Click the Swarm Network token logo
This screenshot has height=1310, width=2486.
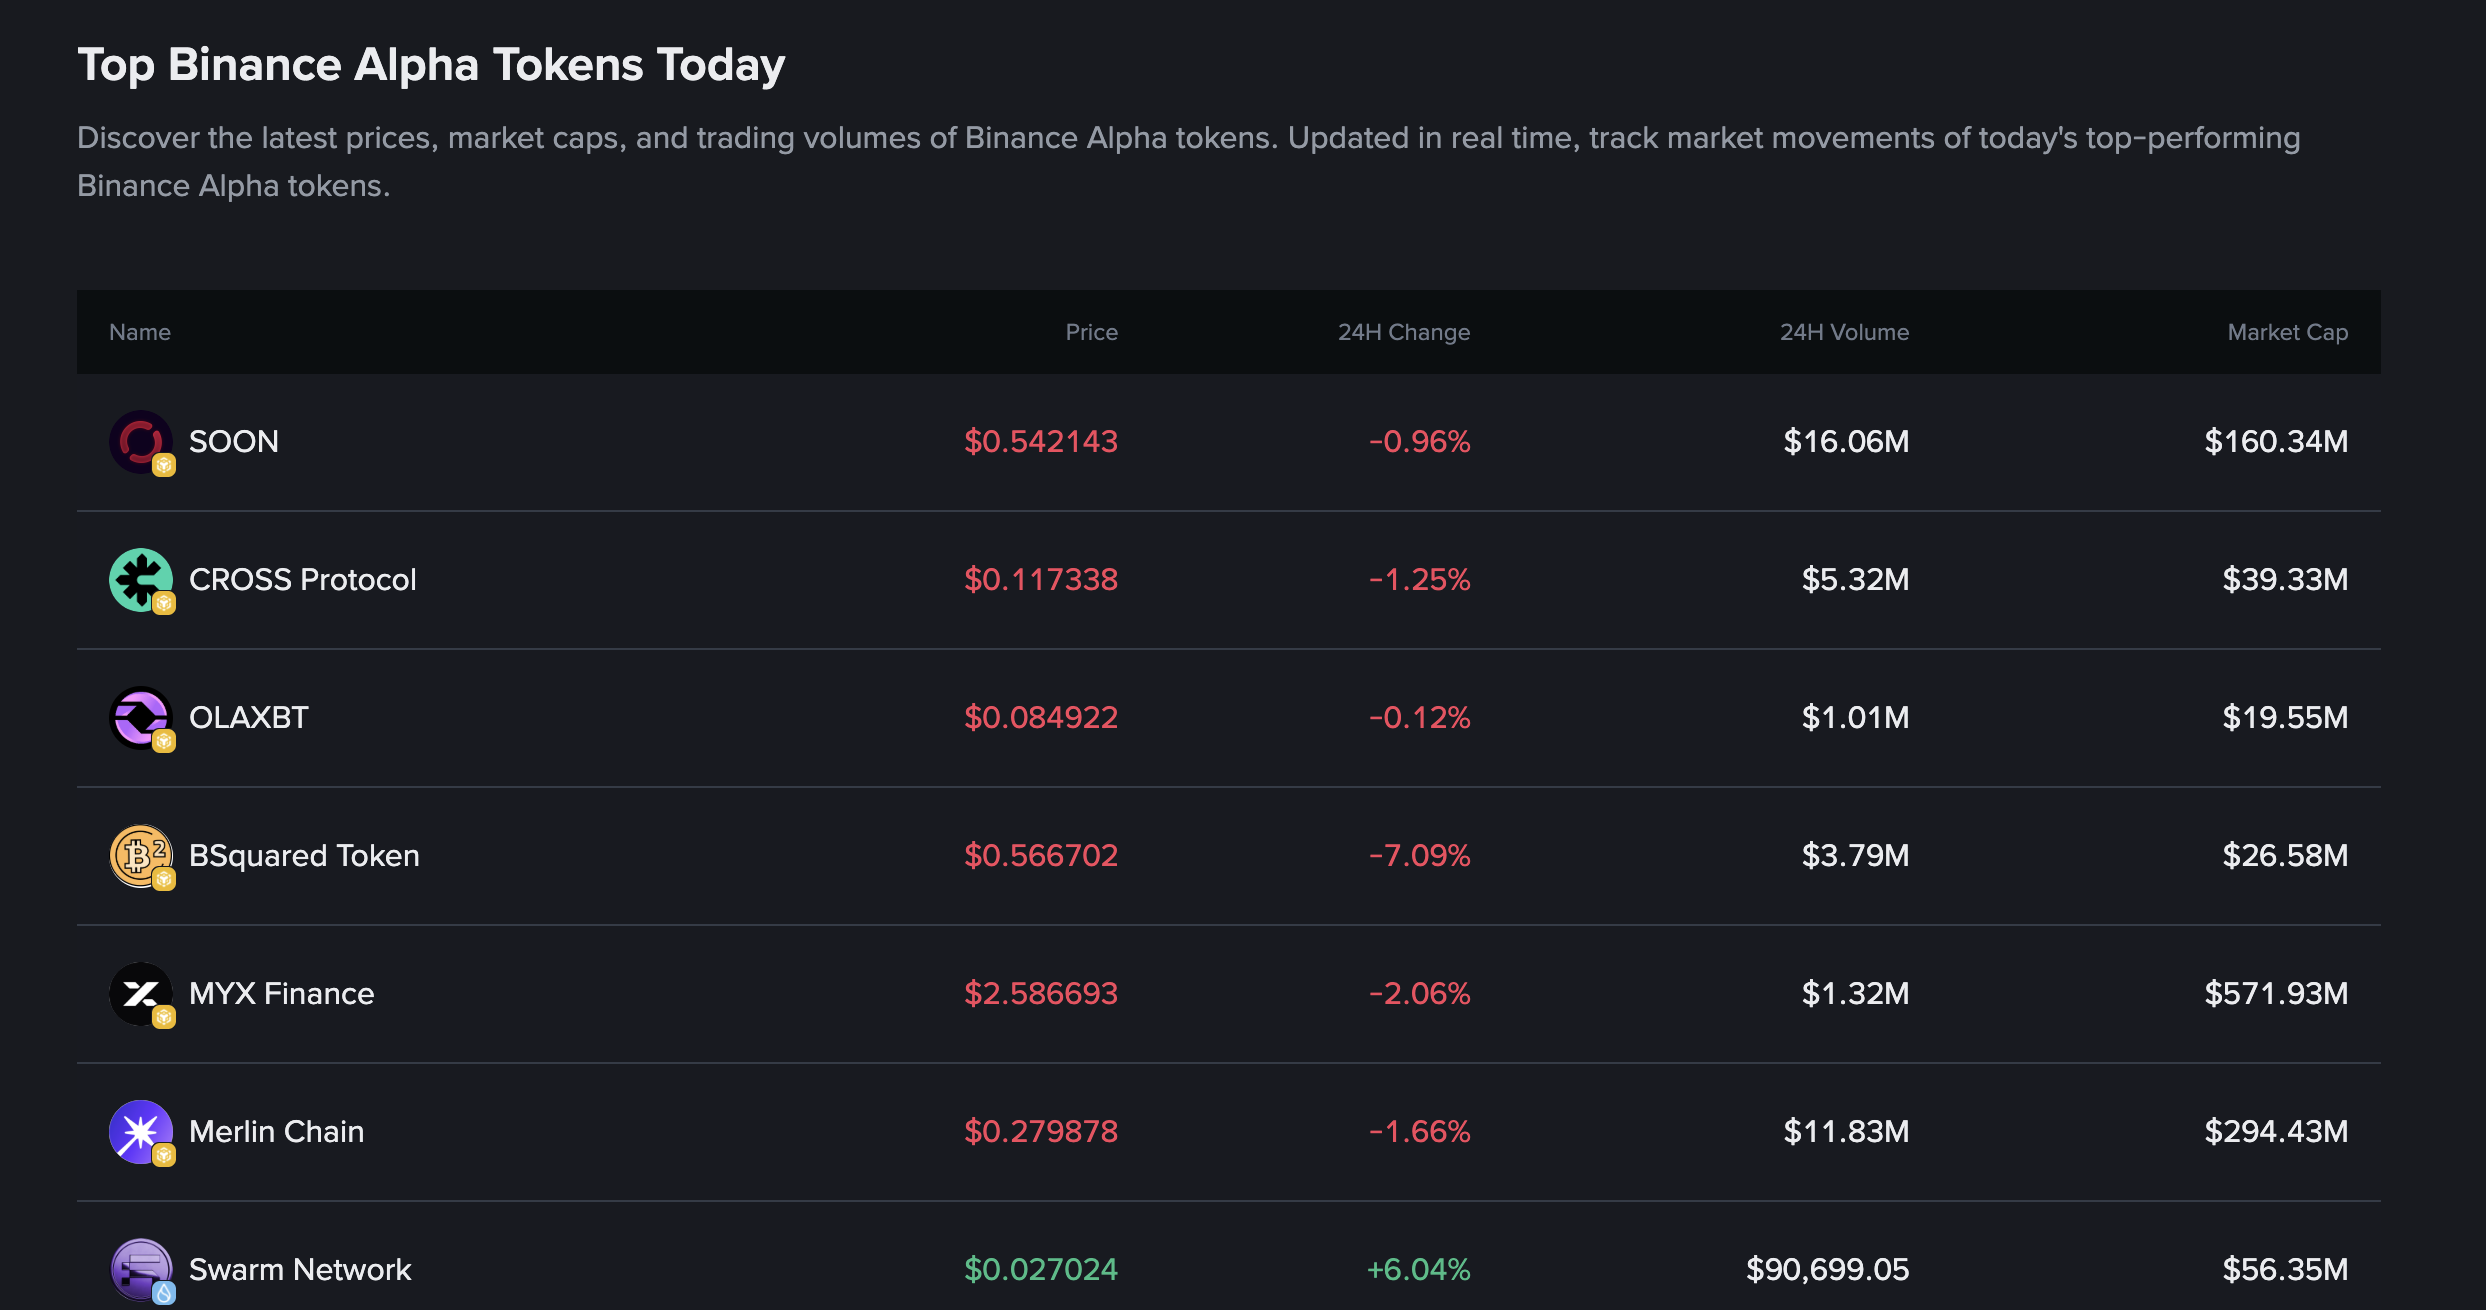(x=141, y=1269)
